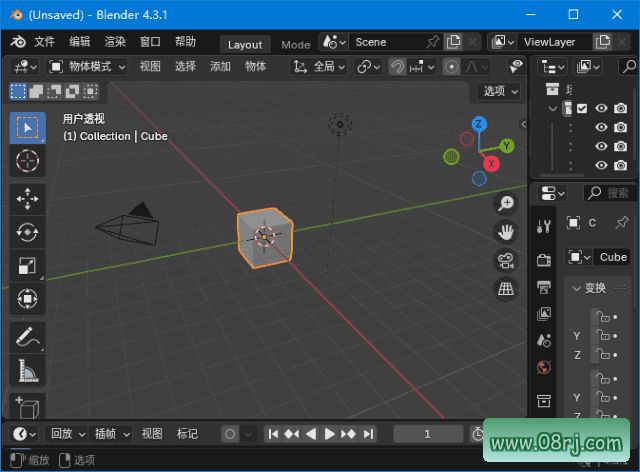Click the zoom view magnifier icon

506,203
